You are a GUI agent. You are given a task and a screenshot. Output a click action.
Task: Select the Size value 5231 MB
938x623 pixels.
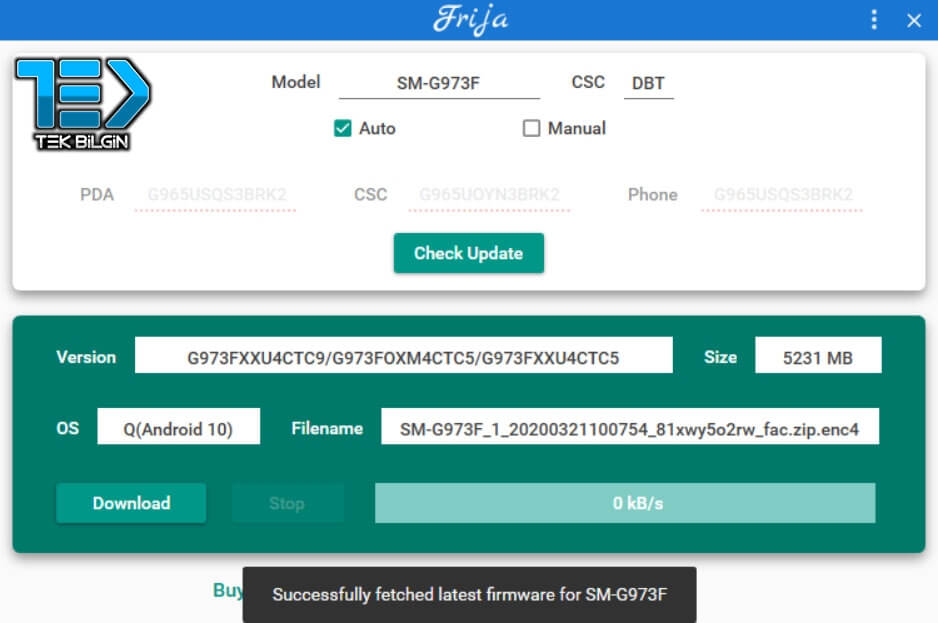pyautogui.click(x=818, y=355)
